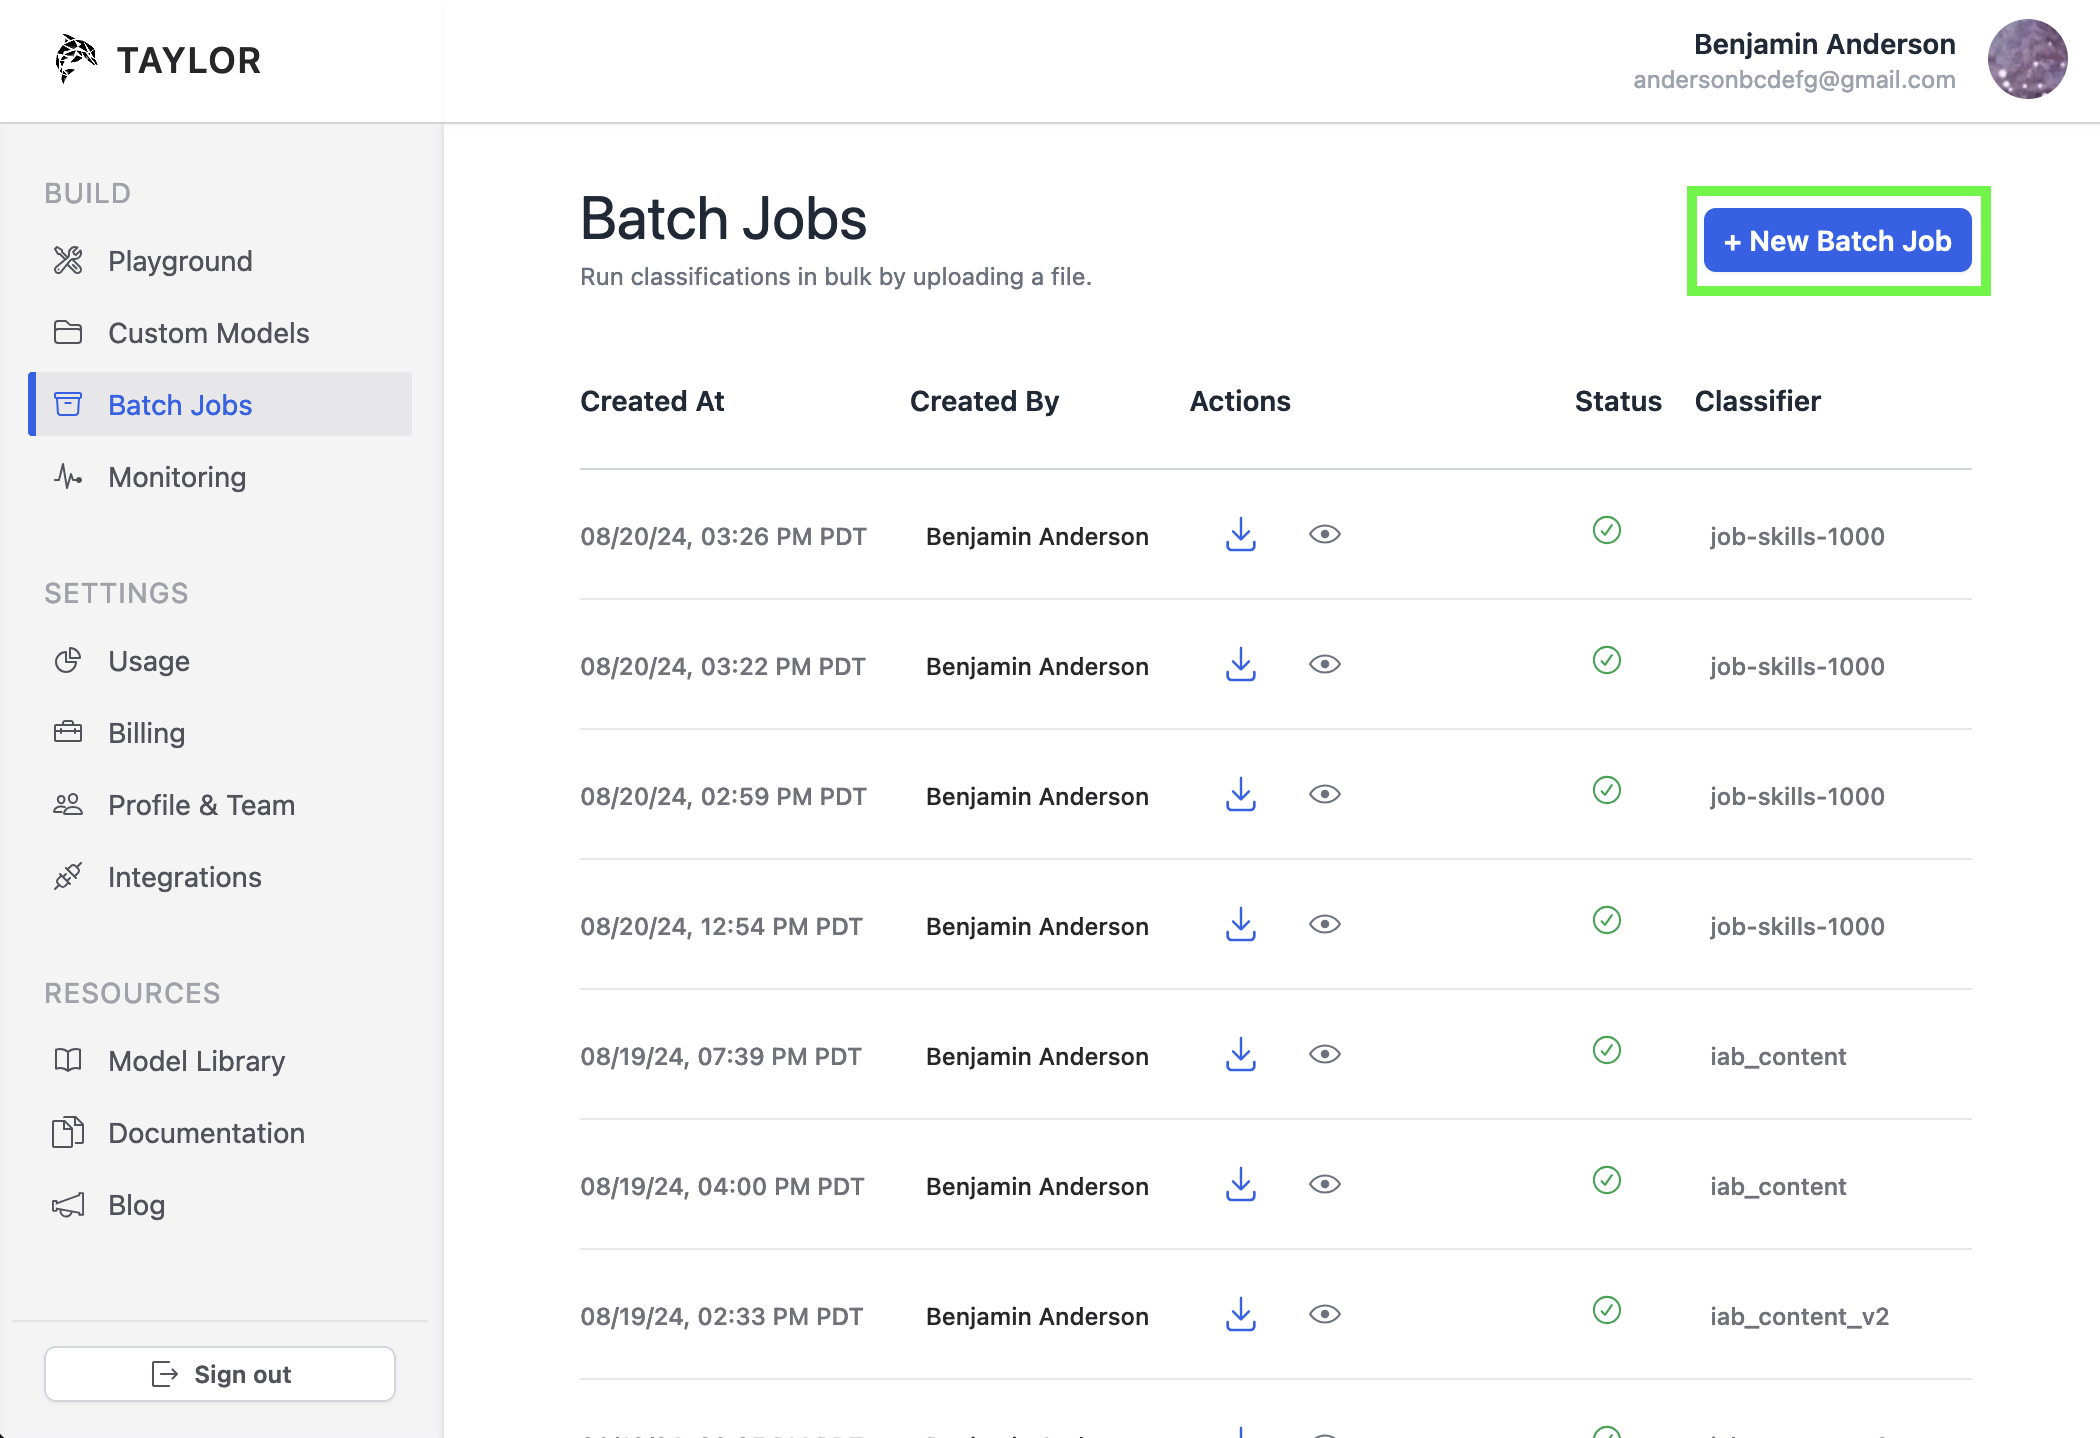The width and height of the screenshot is (2100, 1438).
Task: Click the Profile & Team people icon
Action: pyautogui.click(x=68, y=804)
